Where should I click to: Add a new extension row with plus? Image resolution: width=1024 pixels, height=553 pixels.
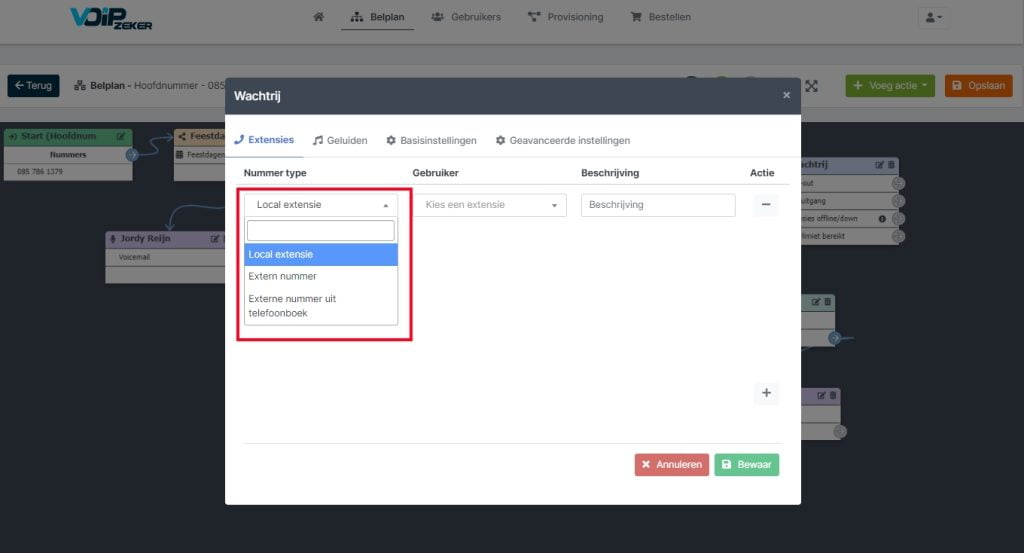pyautogui.click(x=766, y=393)
